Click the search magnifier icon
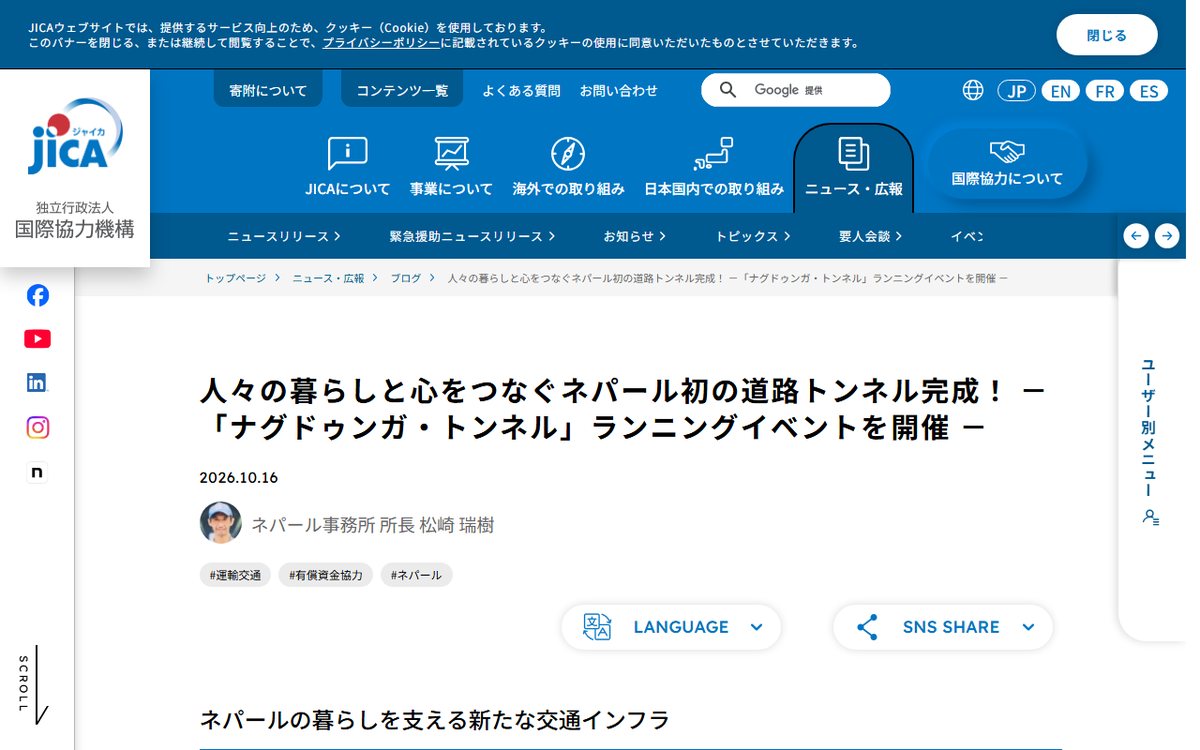This screenshot has height=750, width=1200. click(728, 90)
